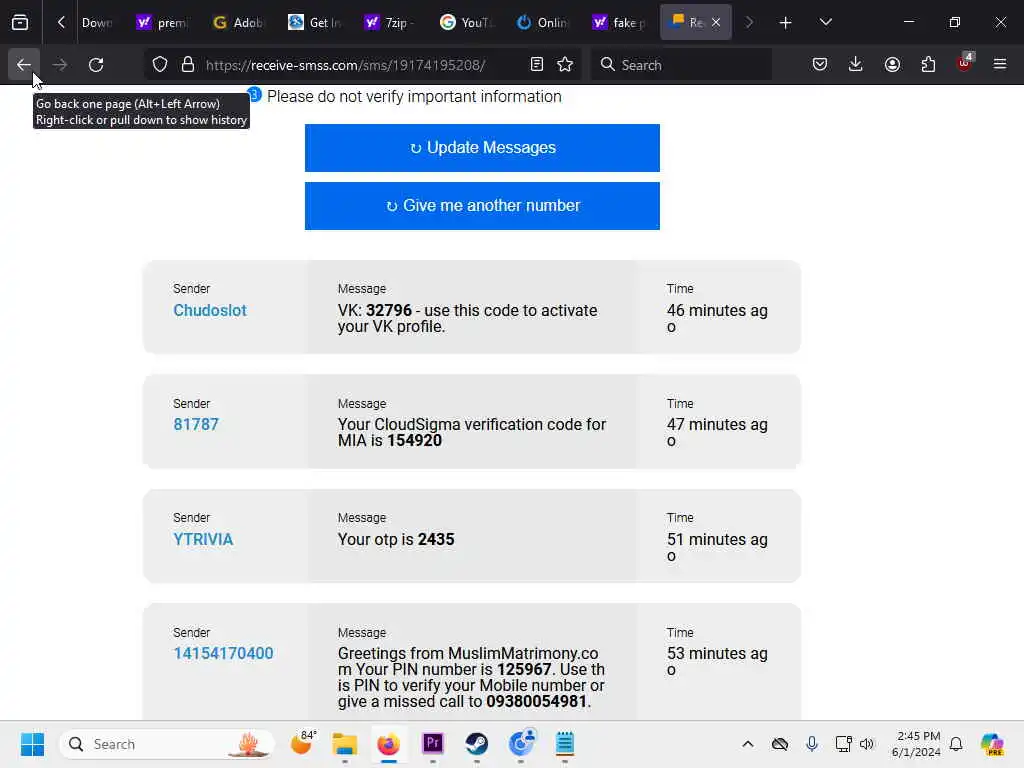The height and width of the screenshot is (768, 1024).
Task: Click the '51 minutes ago' time text
Action: (717, 547)
